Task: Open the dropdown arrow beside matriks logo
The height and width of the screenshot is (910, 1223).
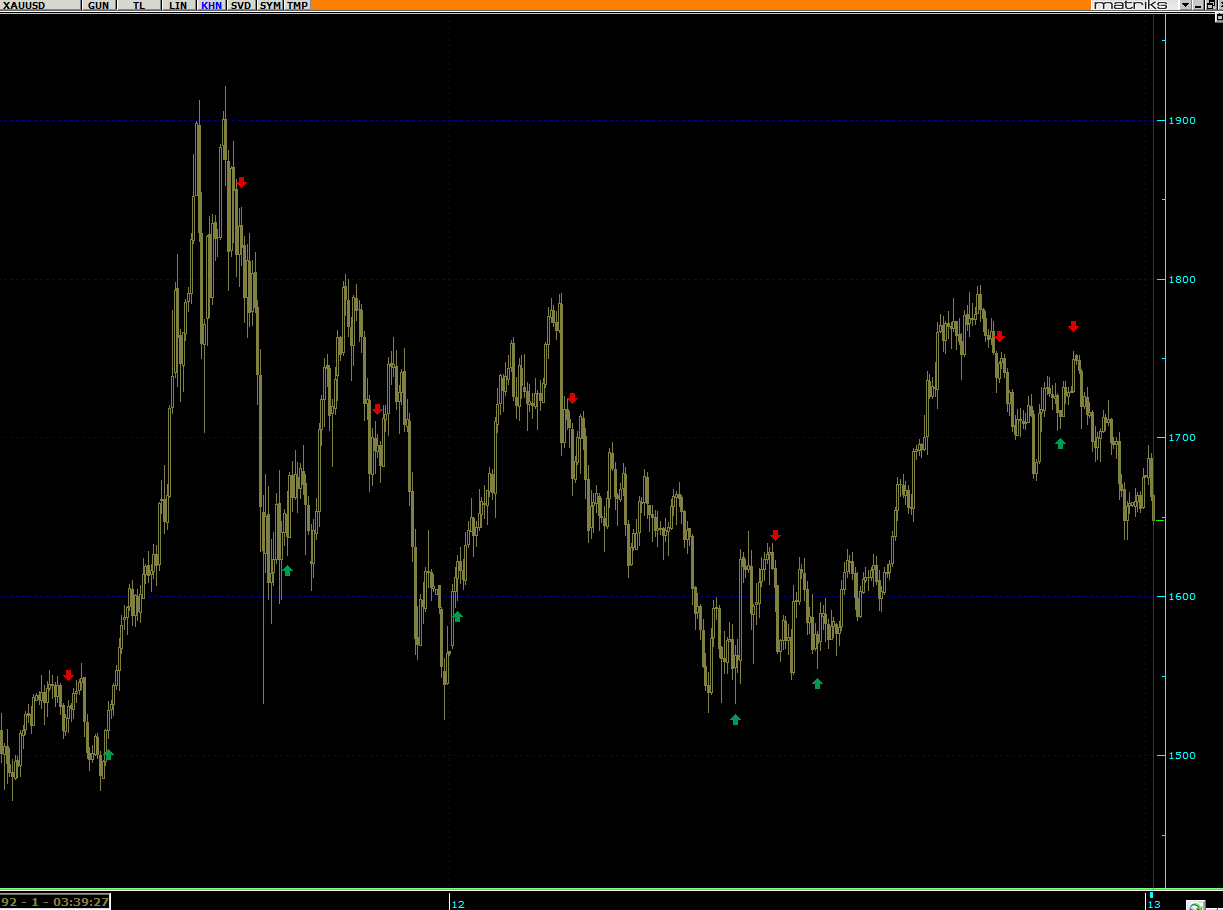Action: [1185, 5]
